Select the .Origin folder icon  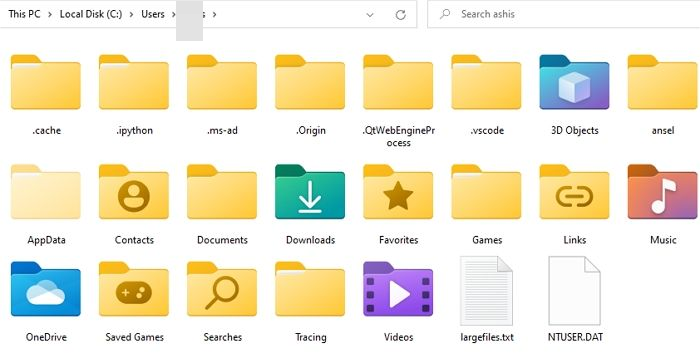310,82
